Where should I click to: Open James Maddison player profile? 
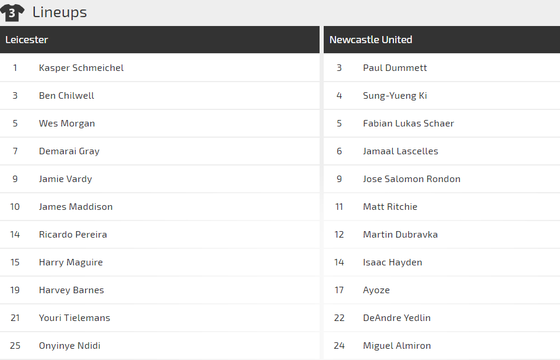[76, 207]
